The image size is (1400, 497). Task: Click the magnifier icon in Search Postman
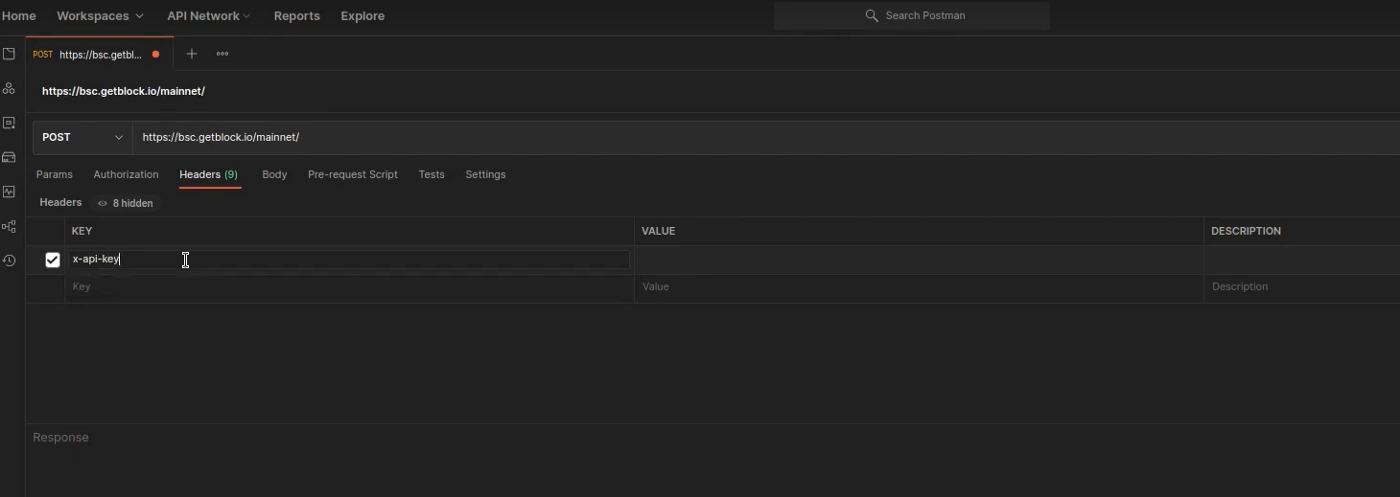click(872, 16)
